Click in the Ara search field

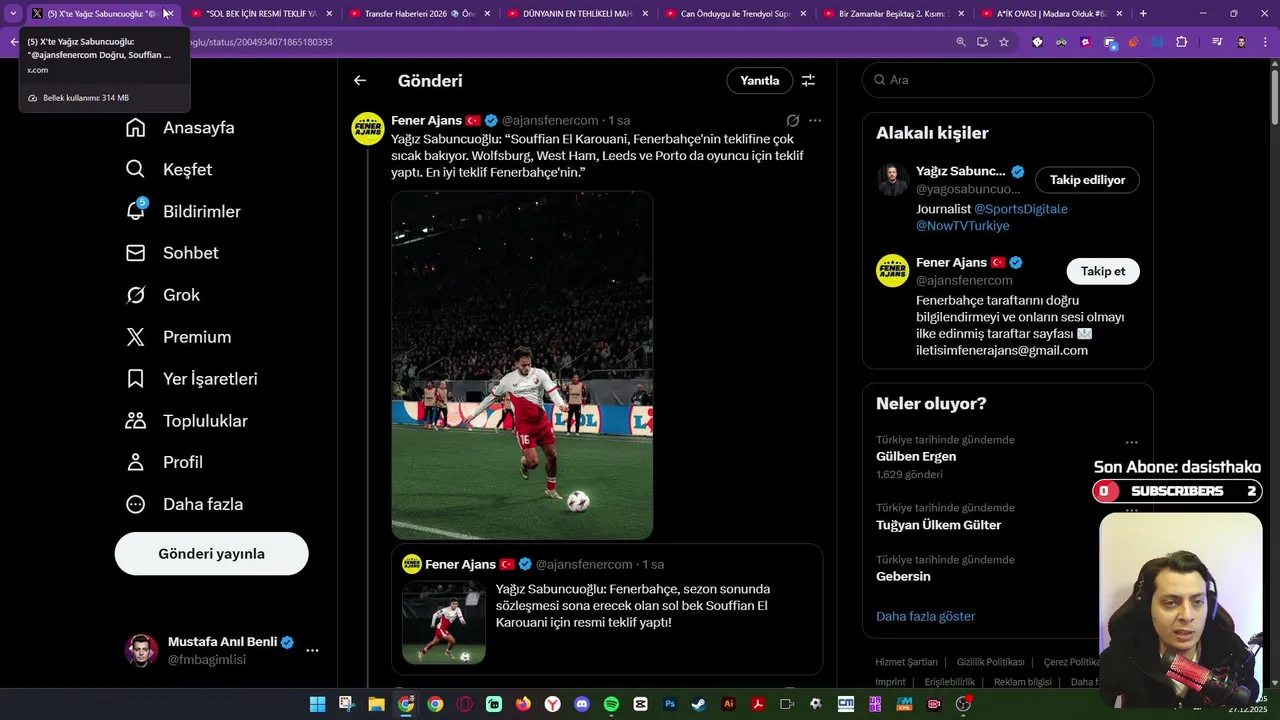[x=1008, y=80]
